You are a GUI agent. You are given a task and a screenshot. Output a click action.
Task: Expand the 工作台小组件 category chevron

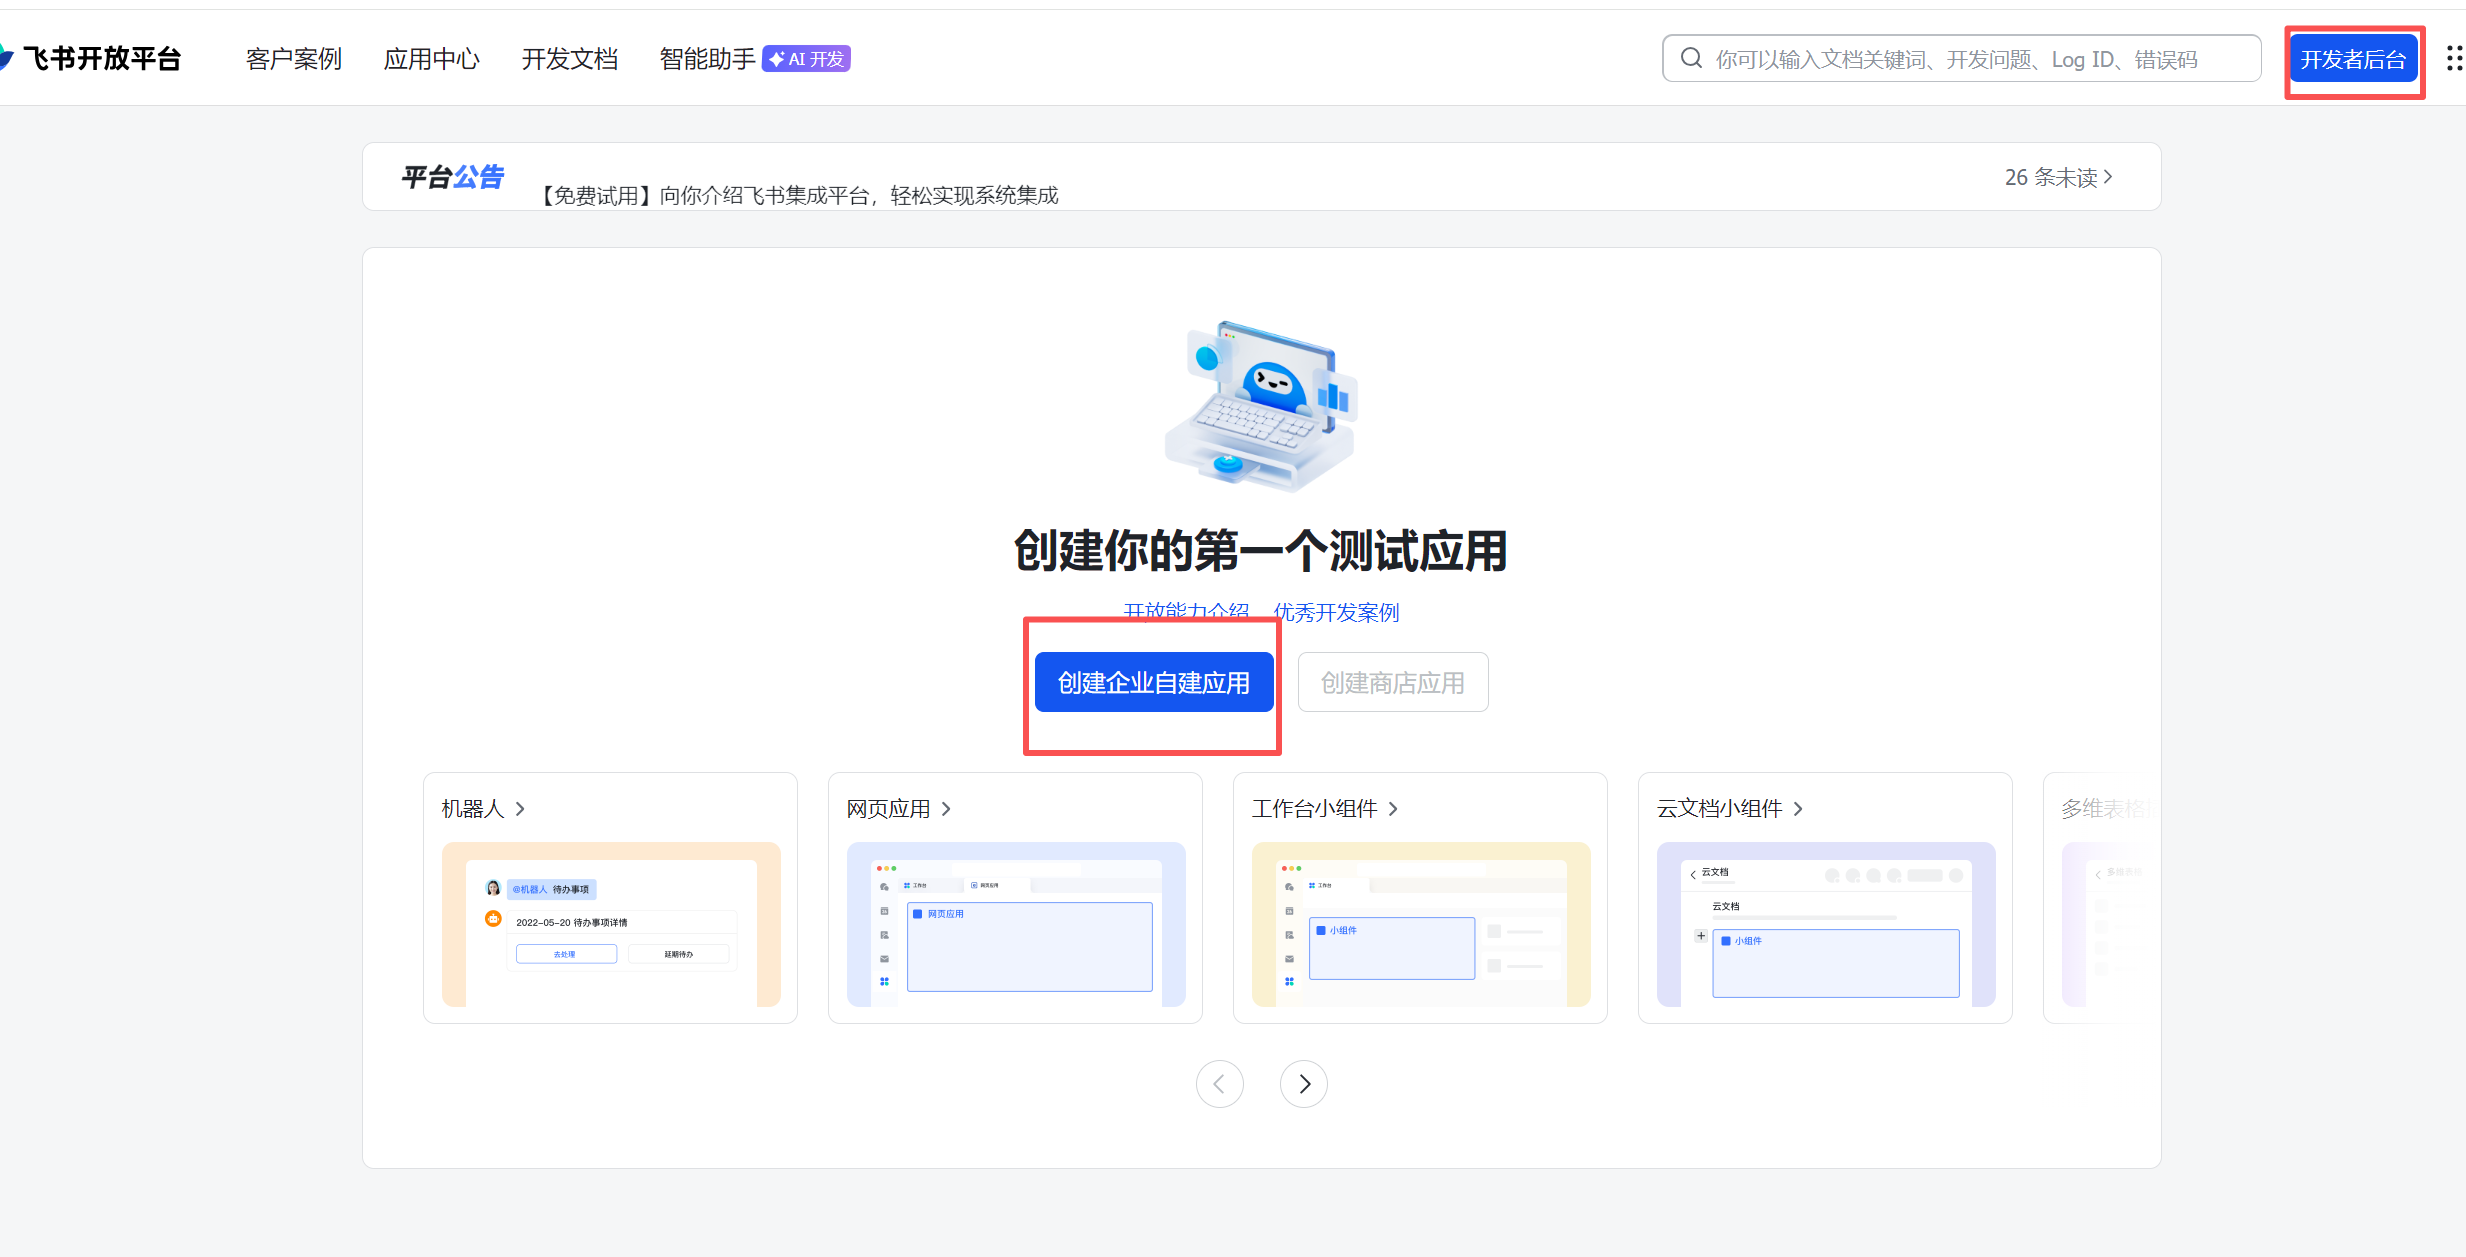tap(1393, 809)
